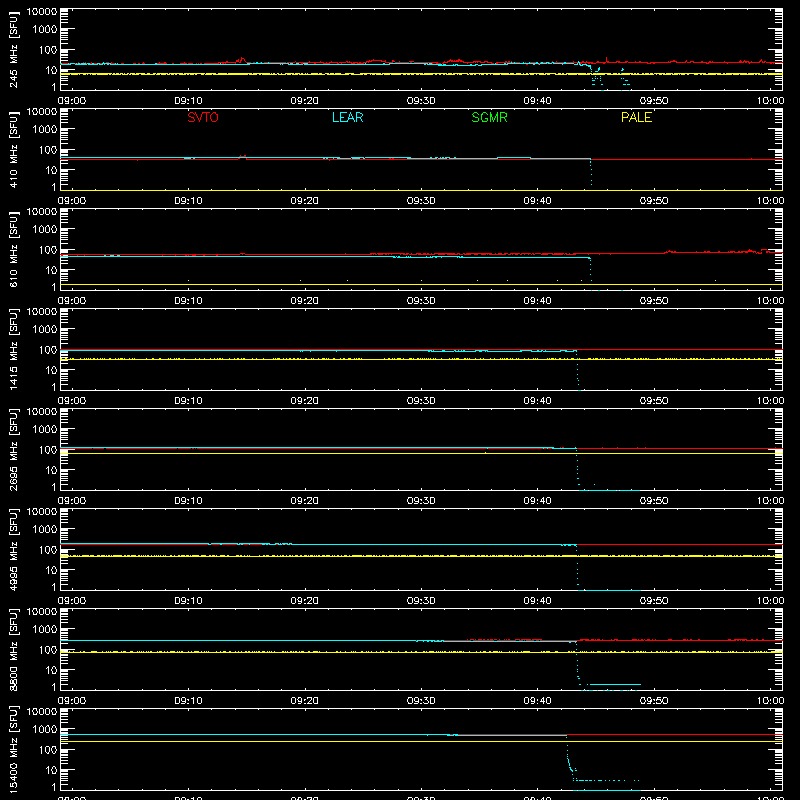Select the 4995 MHz [SFU] axis title

coord(13,550)
